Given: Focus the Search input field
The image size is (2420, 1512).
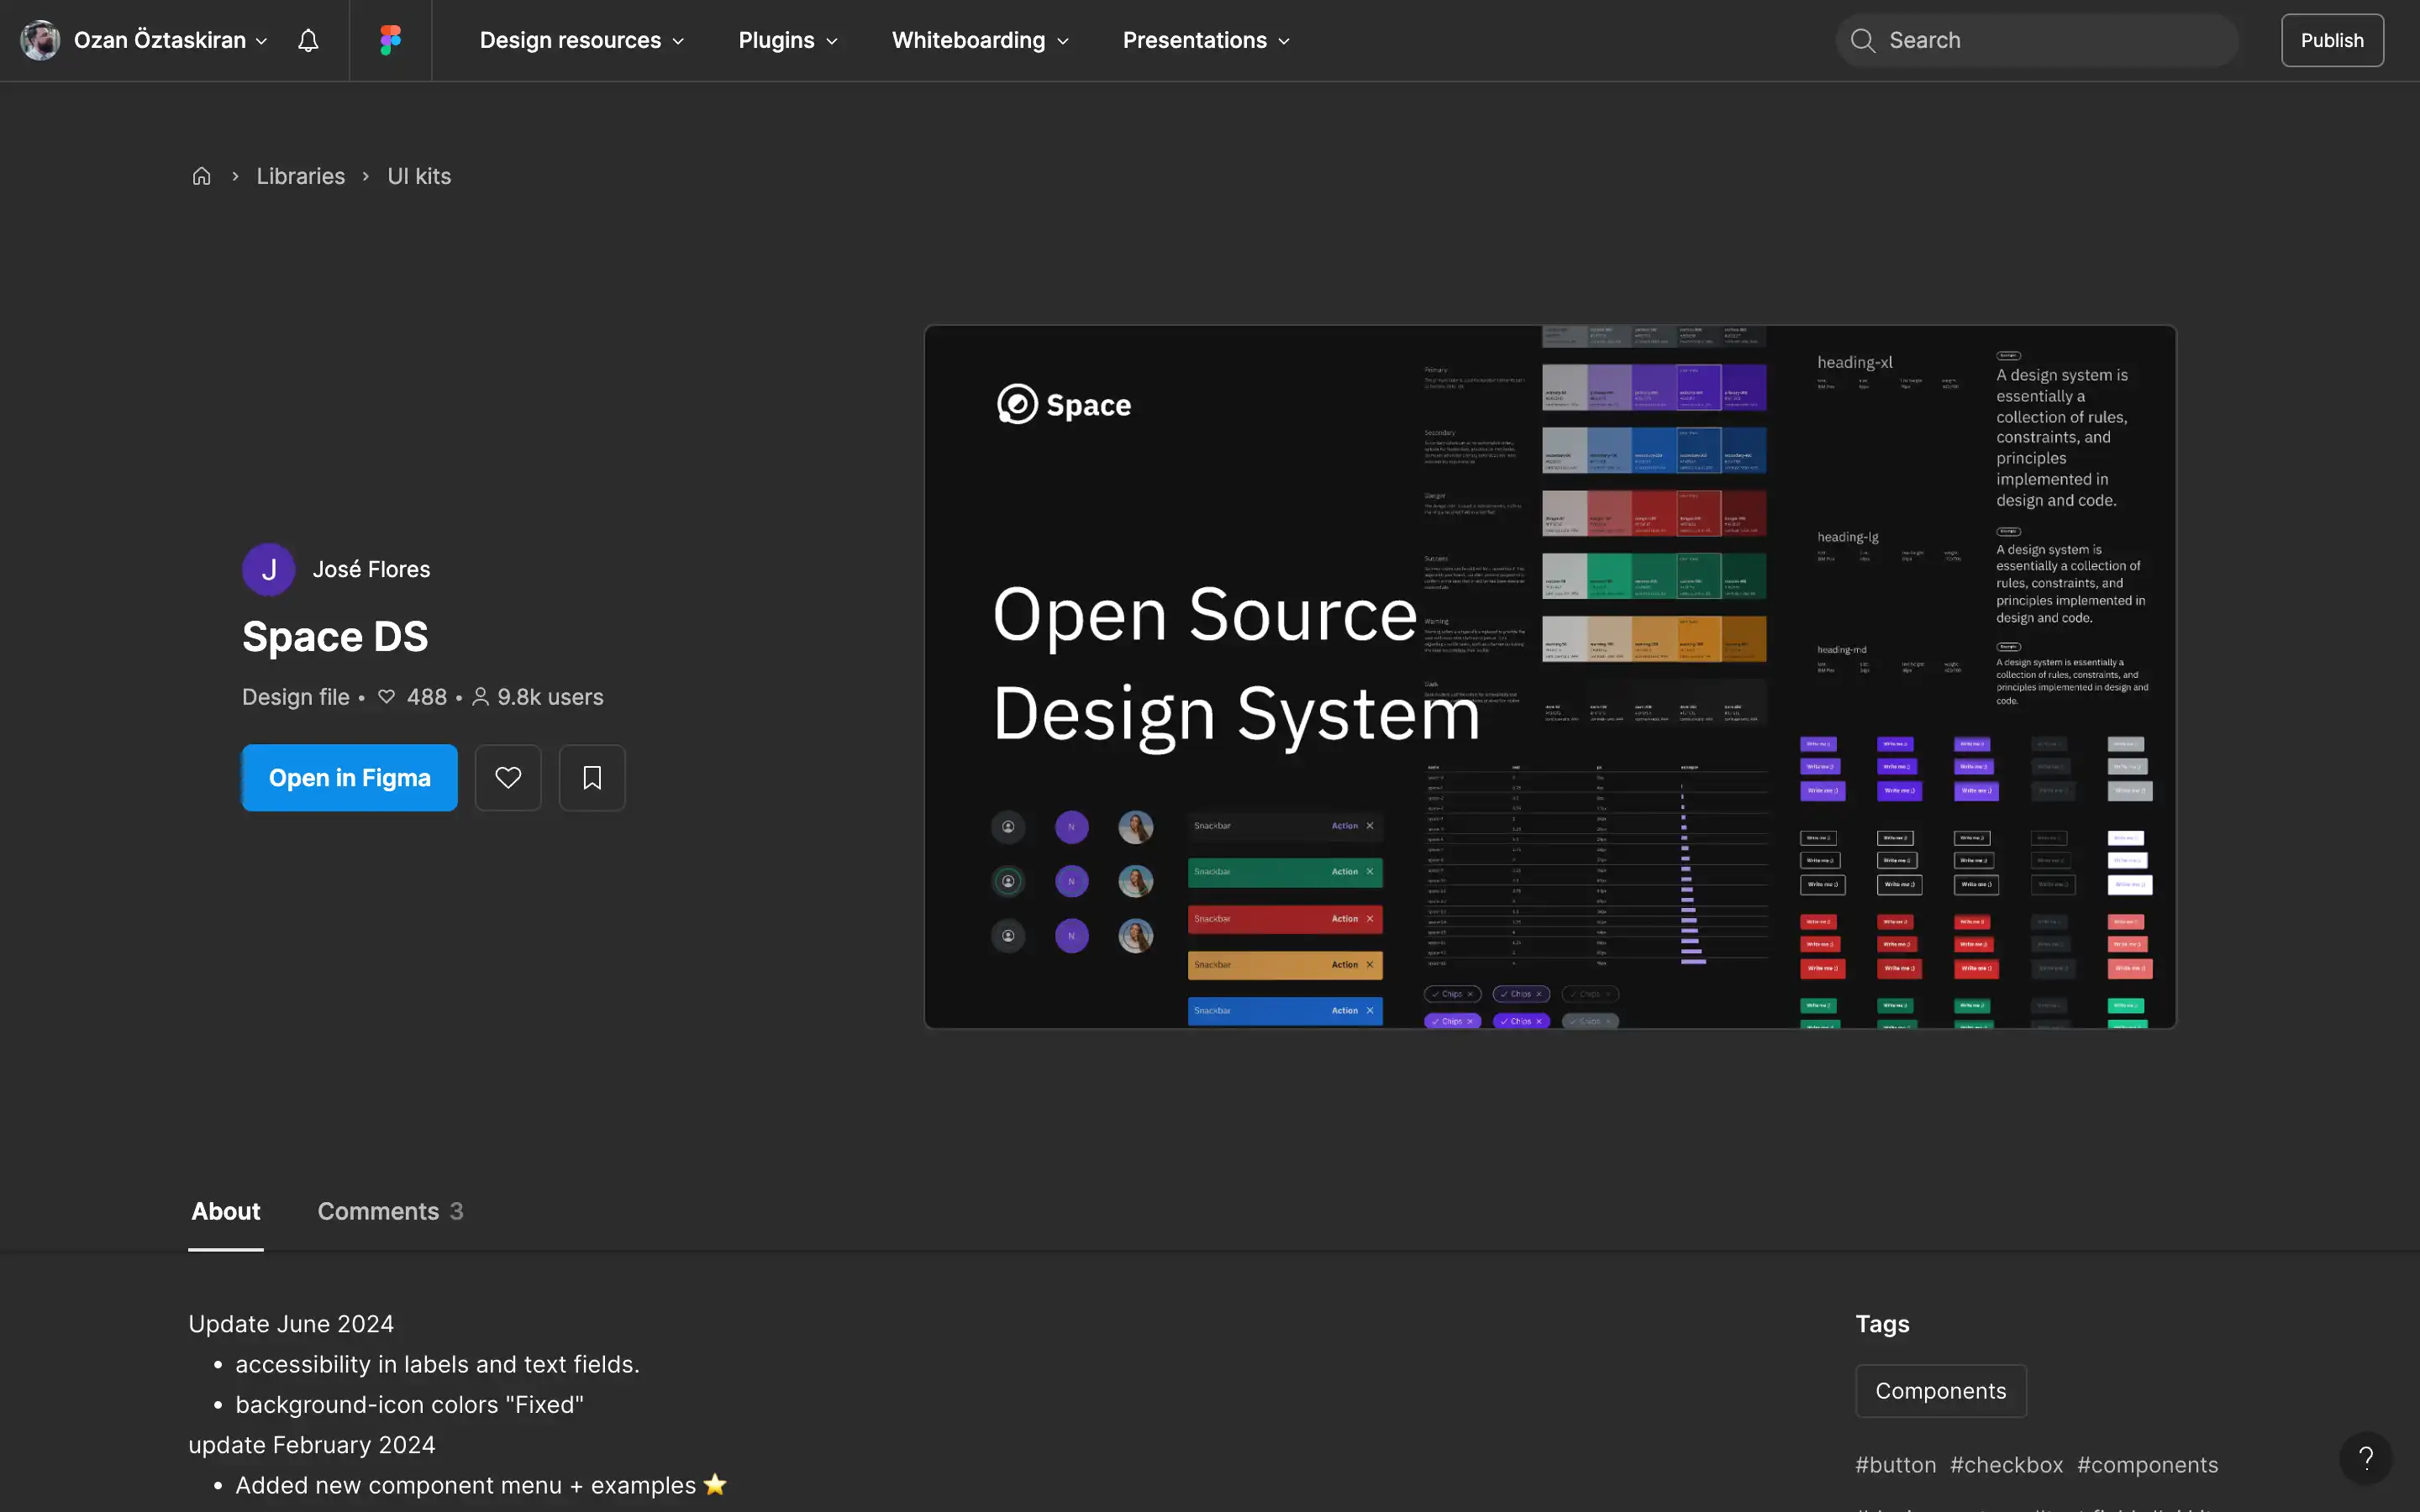Looking at the screenshot, I should click(x=2036, y=40).
